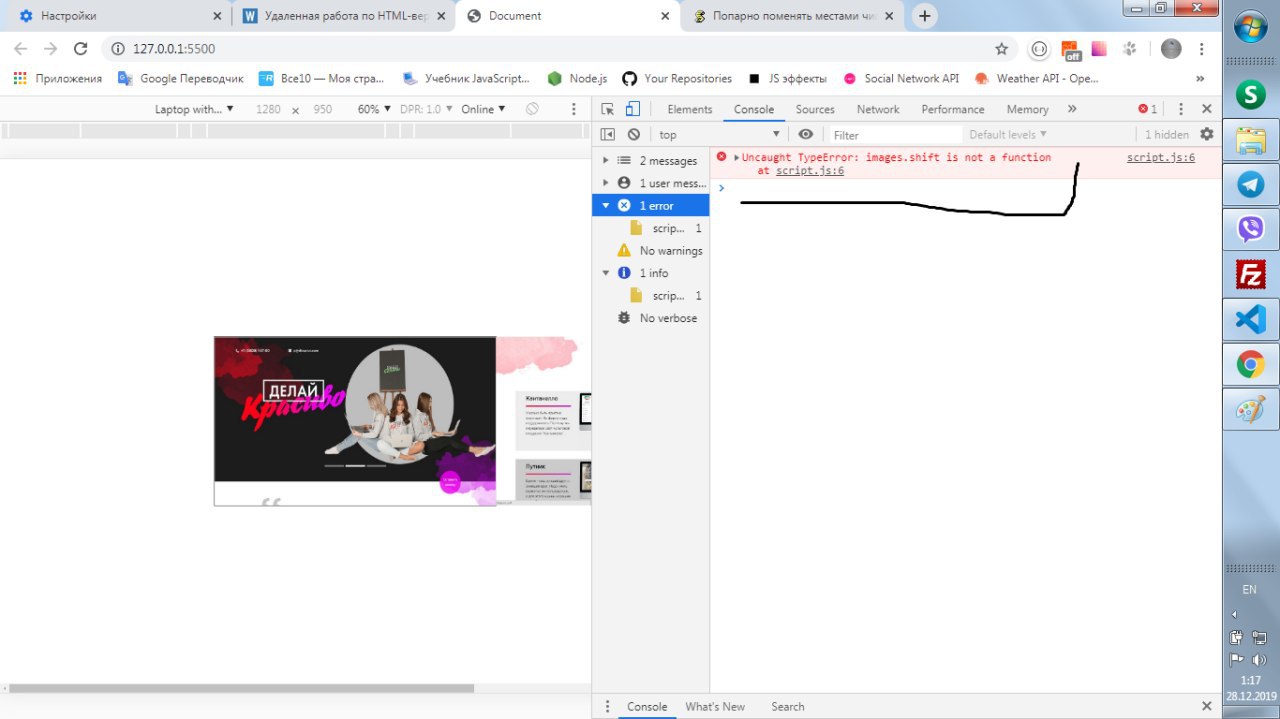This screenshot has height=719, width=1280.
Task: Clear the console with the ban icon
Action: [x=633, y=134]
